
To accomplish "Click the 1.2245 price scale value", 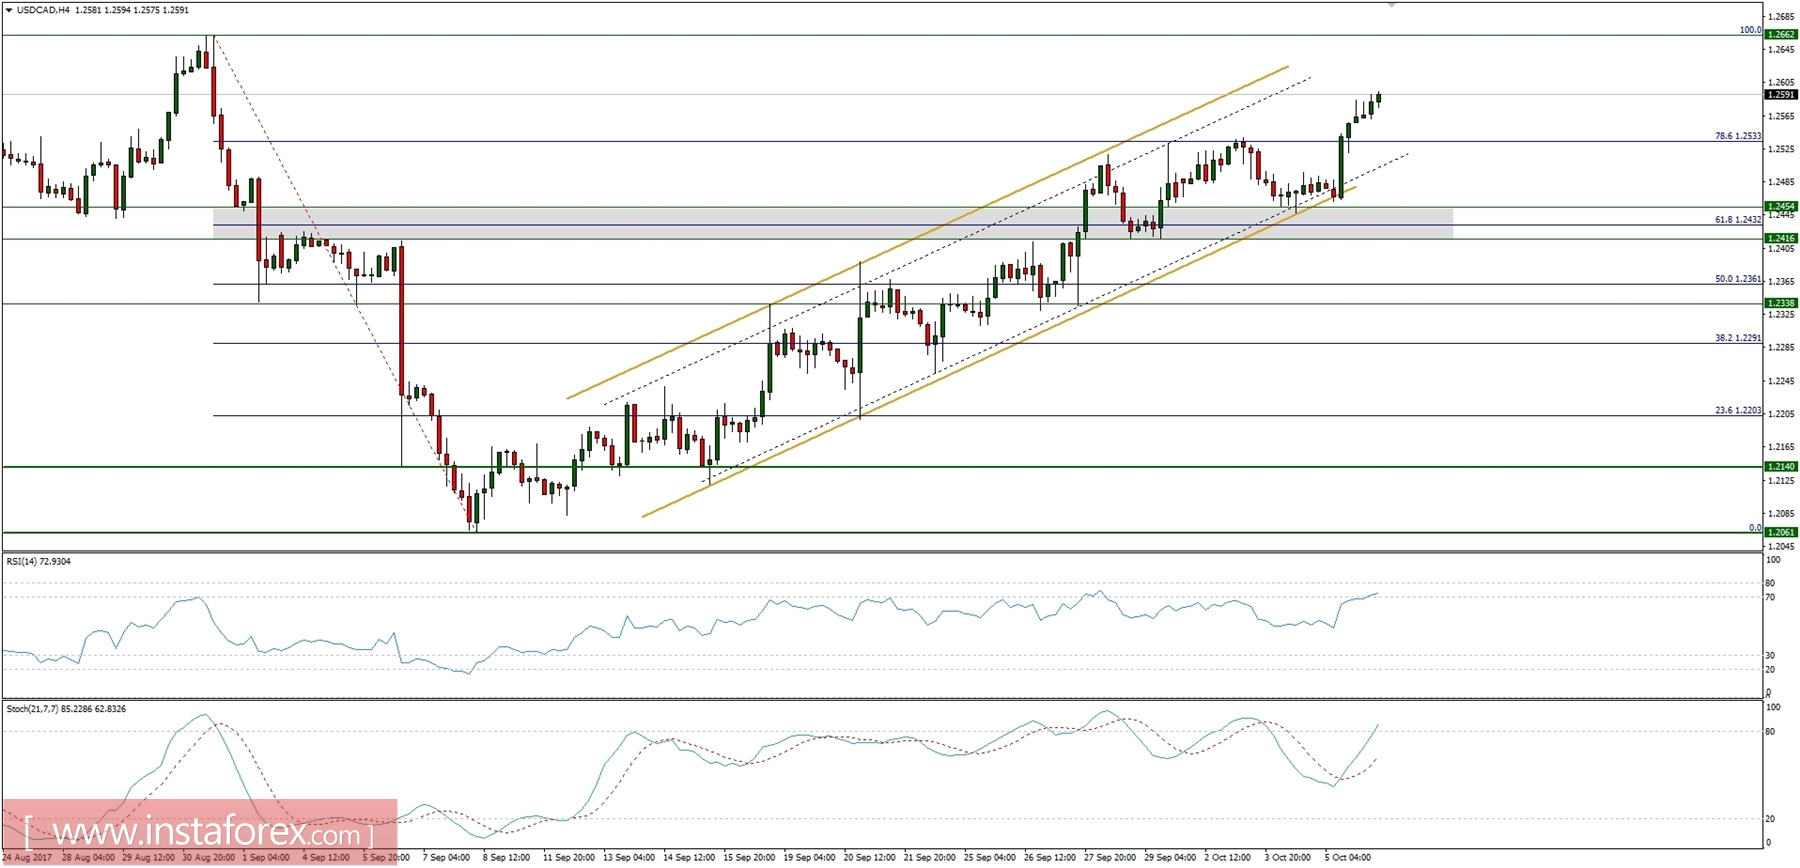I will (x=1781, y=381).
